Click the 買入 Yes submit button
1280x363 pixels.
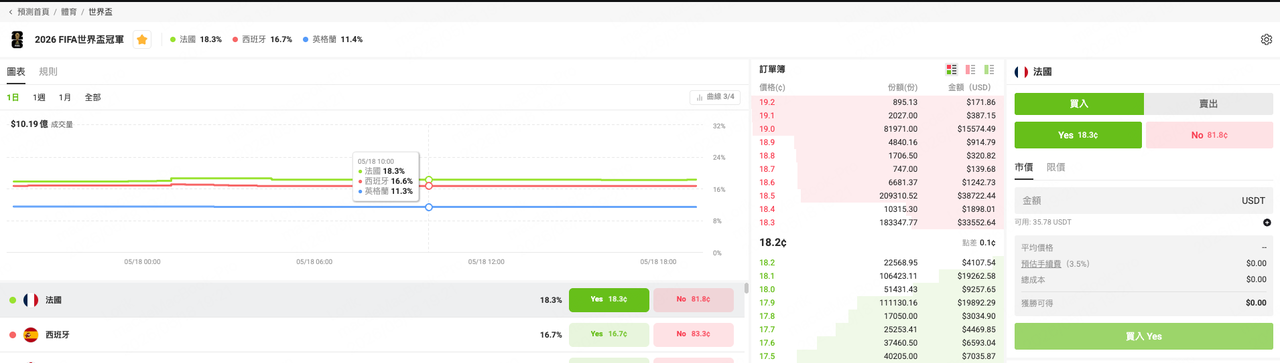pyautogui.click(x=1143, y=337)
